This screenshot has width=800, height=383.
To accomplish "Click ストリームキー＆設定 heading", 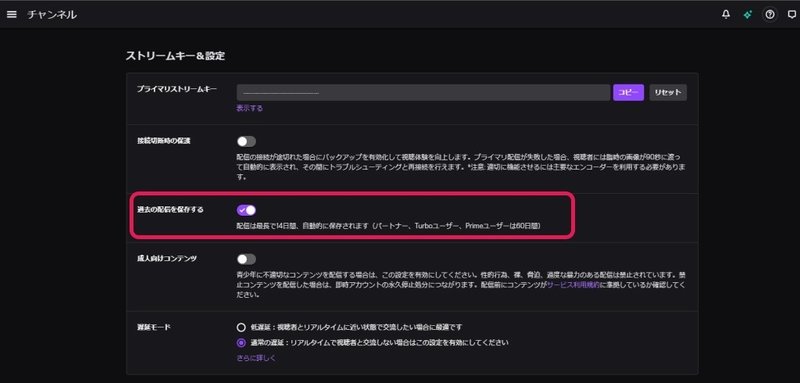I will 175,56.
